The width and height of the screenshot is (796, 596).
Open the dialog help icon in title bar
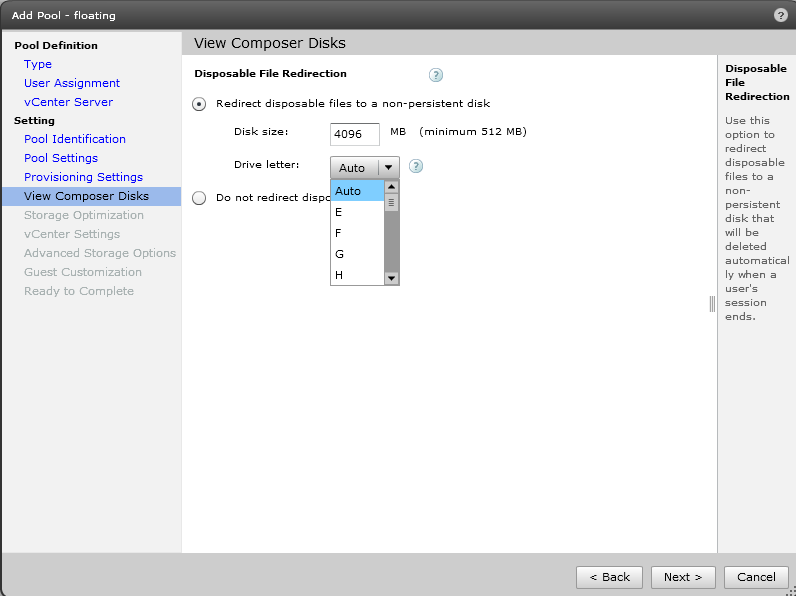[781, 15]
